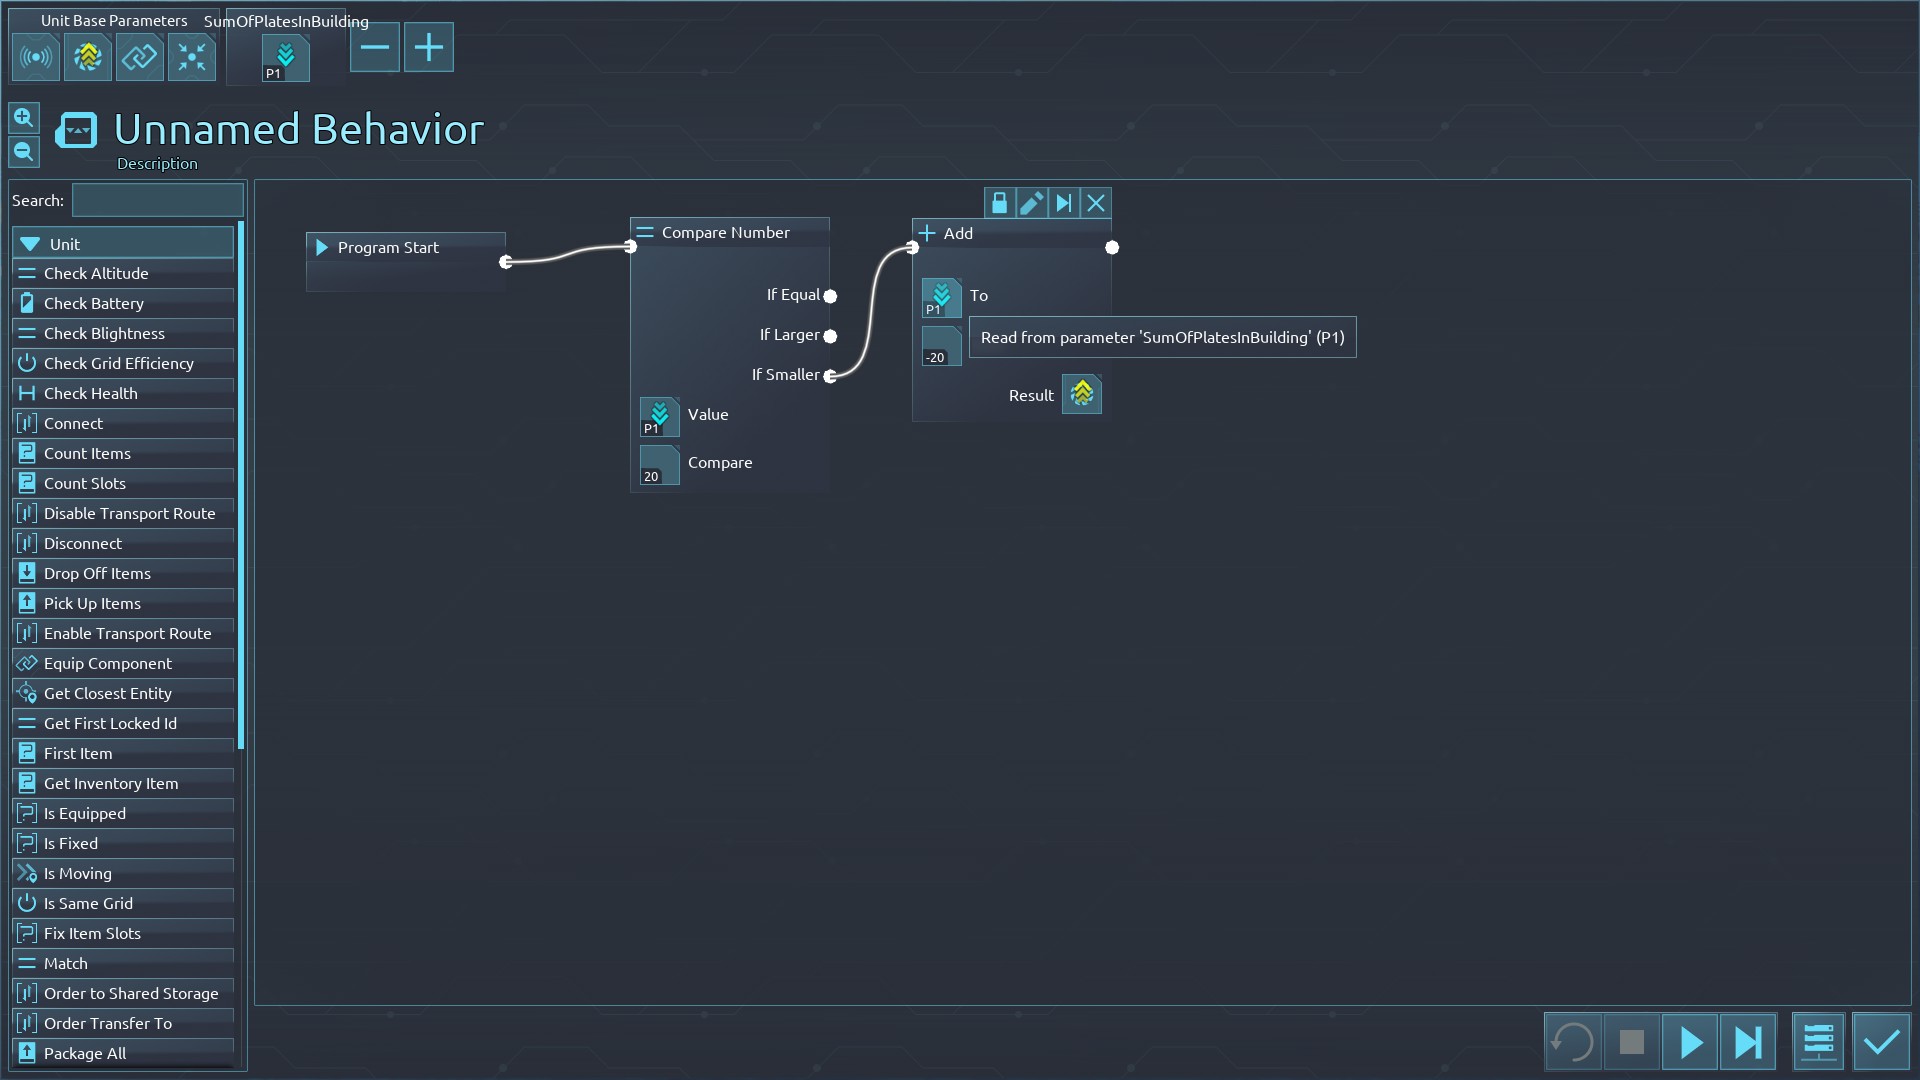
Task: Click the instruction list scrollbar
Action: [x=241, y=486]
